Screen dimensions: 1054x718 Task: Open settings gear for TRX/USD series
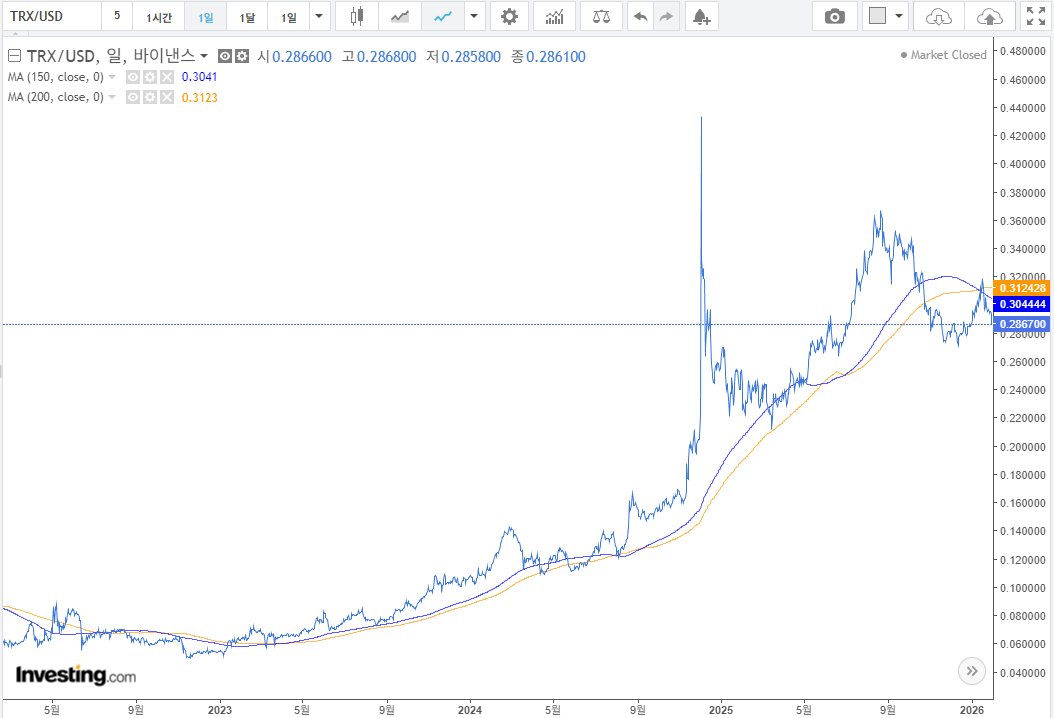[x=242, y=56]
